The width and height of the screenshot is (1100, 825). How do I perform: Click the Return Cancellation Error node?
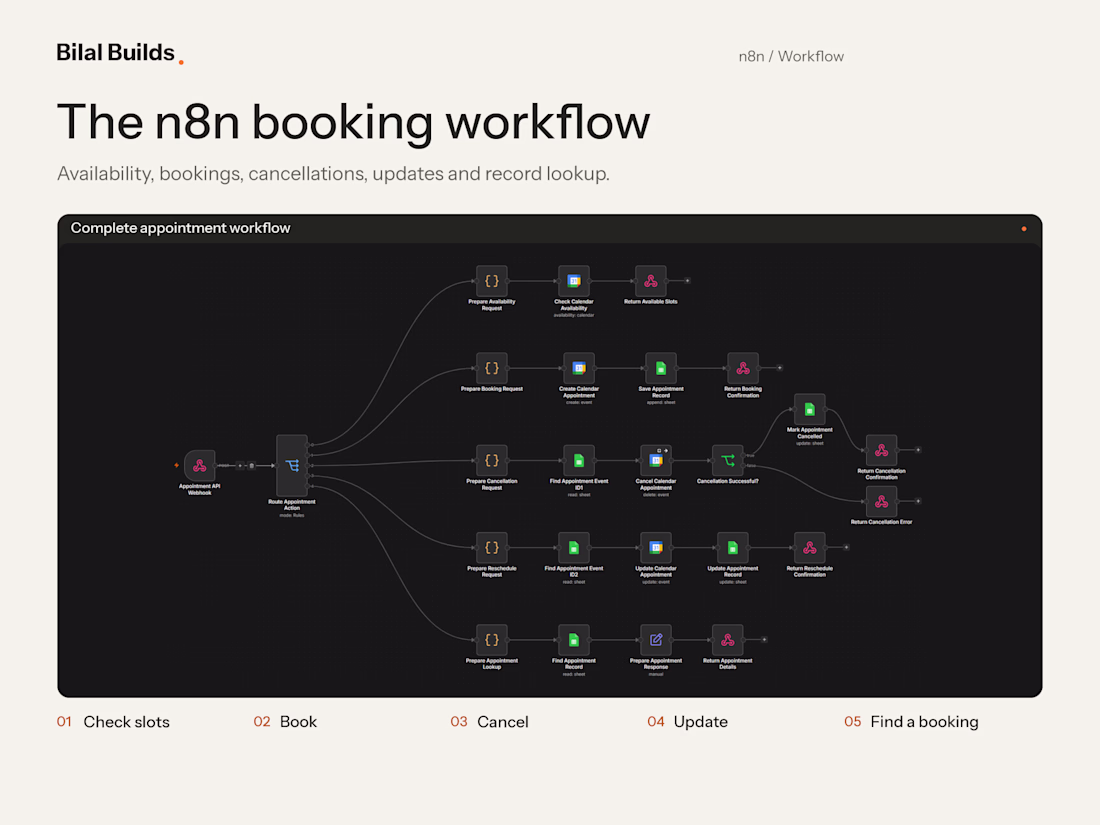pyautogui.click(x=881, y=501)
